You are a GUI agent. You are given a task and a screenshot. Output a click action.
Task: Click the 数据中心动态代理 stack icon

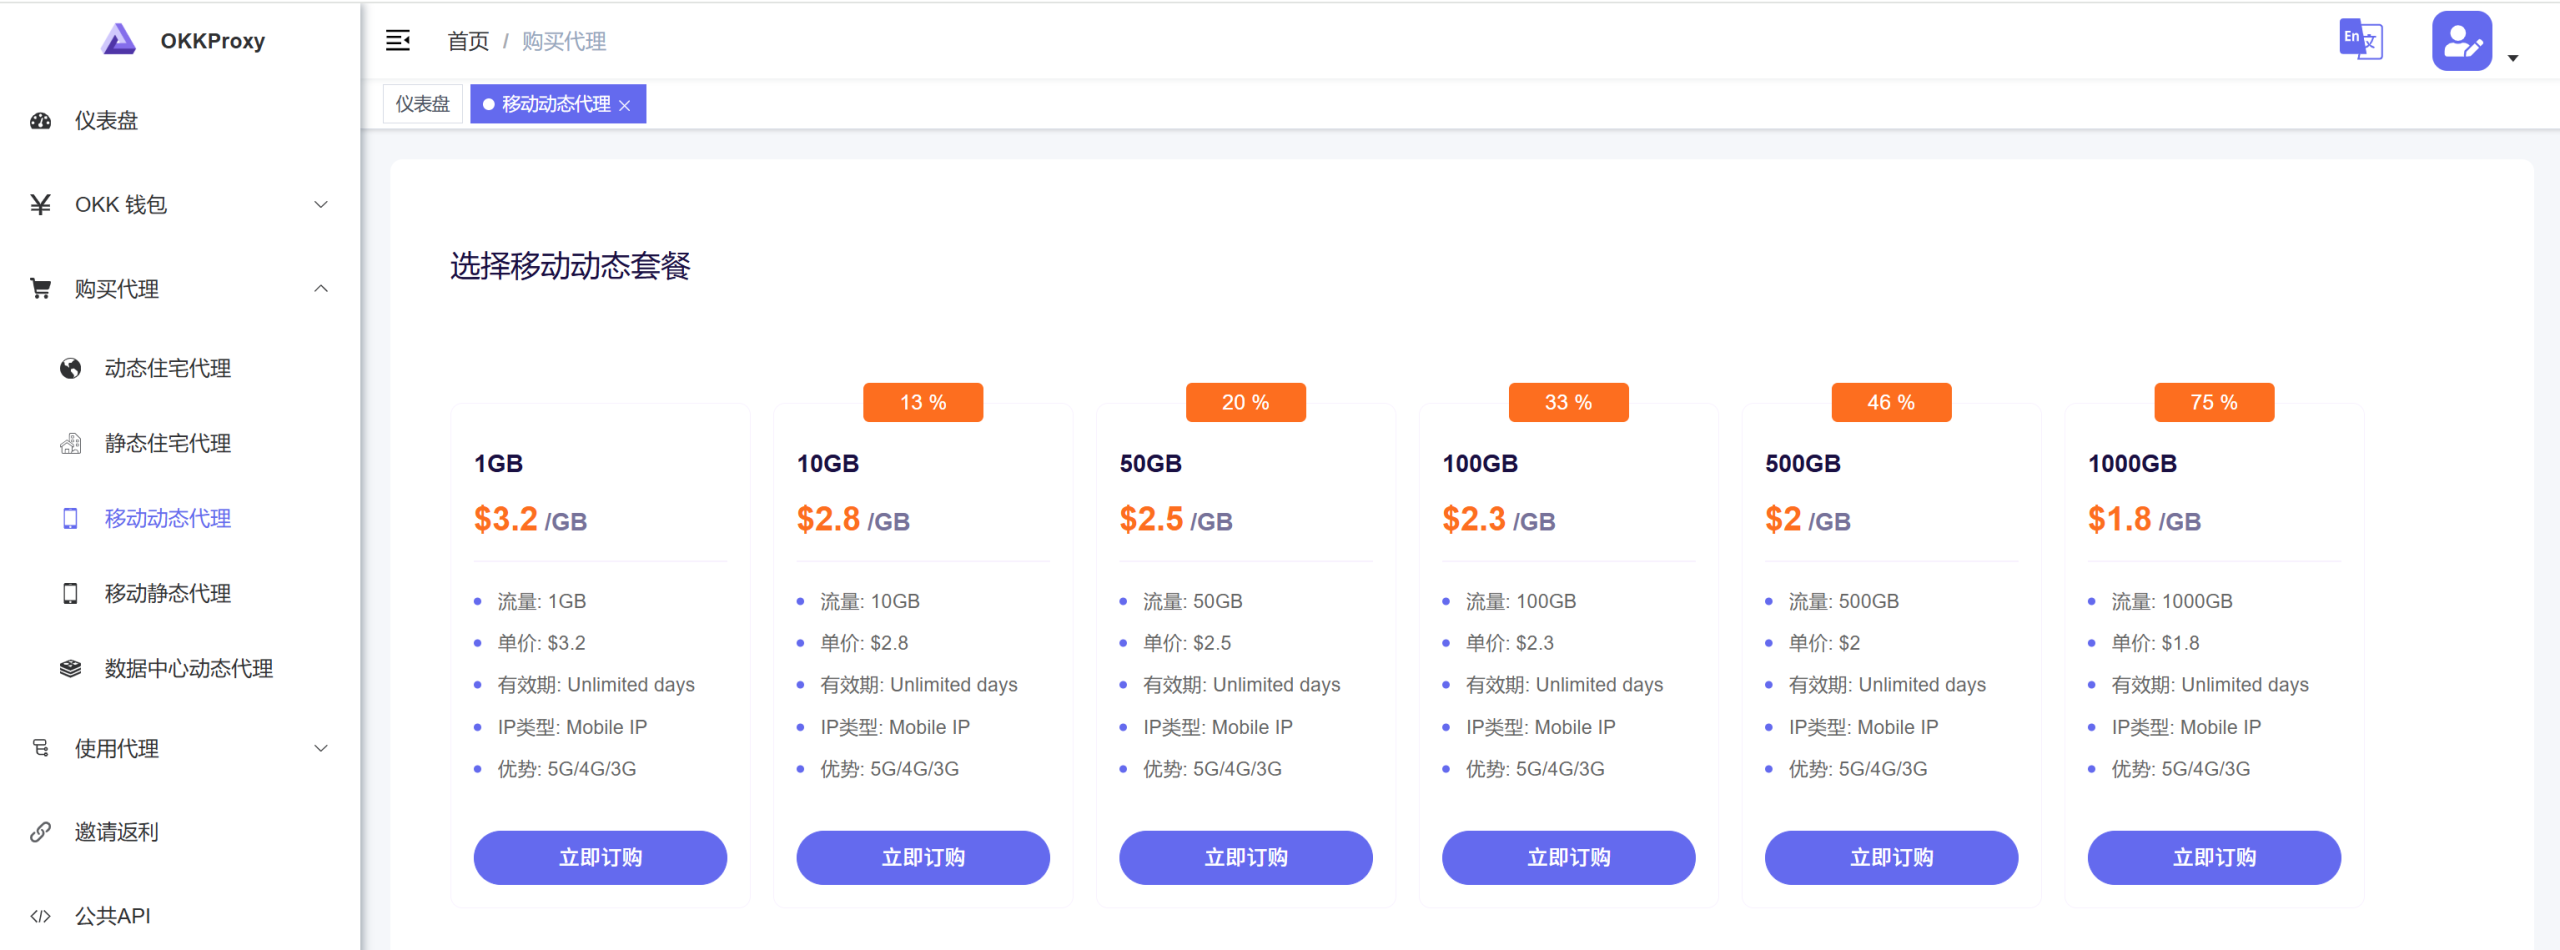pos(70,668)
